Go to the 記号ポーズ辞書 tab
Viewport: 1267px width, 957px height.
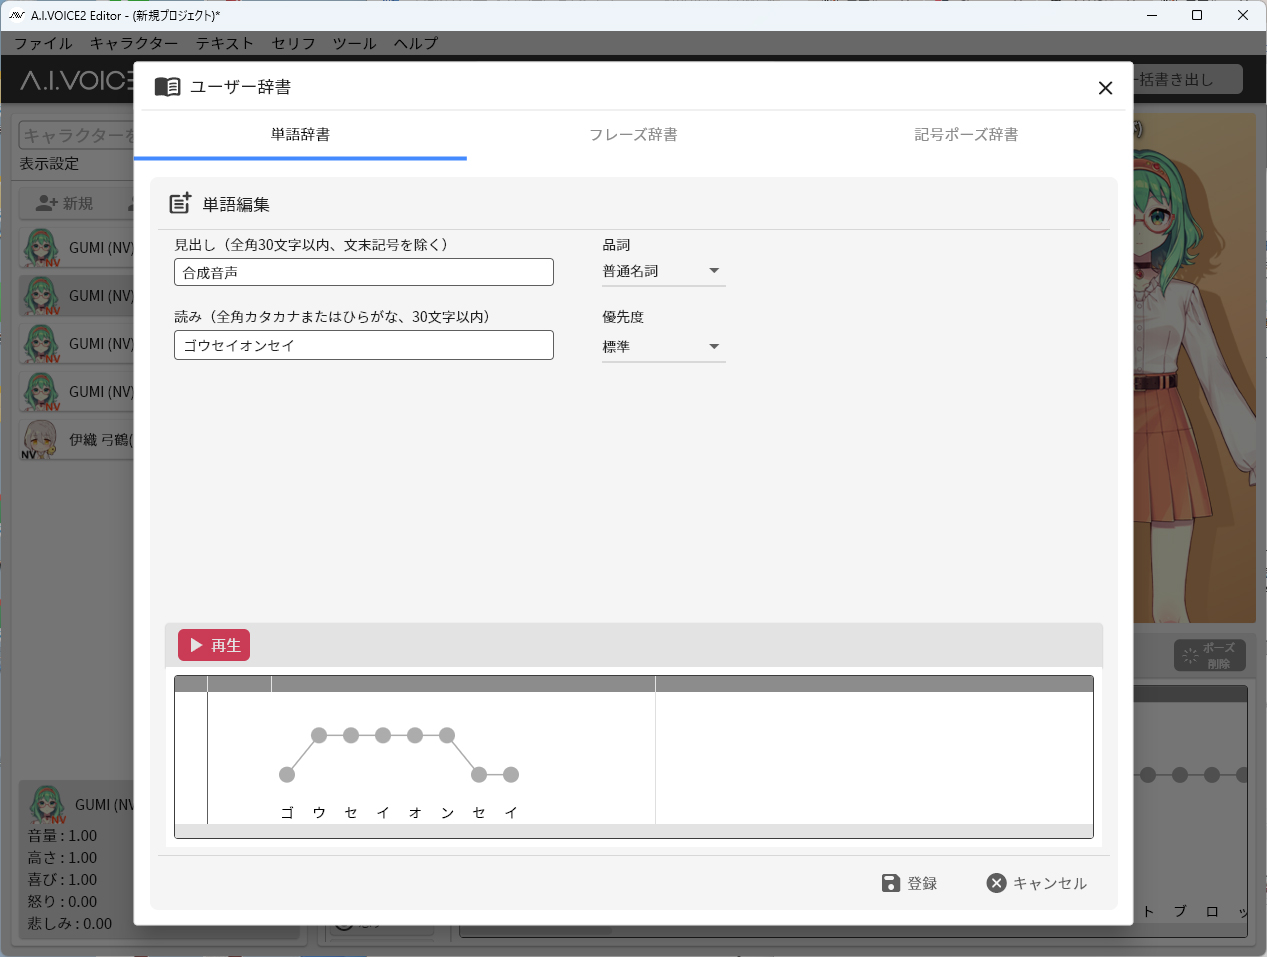click(966, 135)
